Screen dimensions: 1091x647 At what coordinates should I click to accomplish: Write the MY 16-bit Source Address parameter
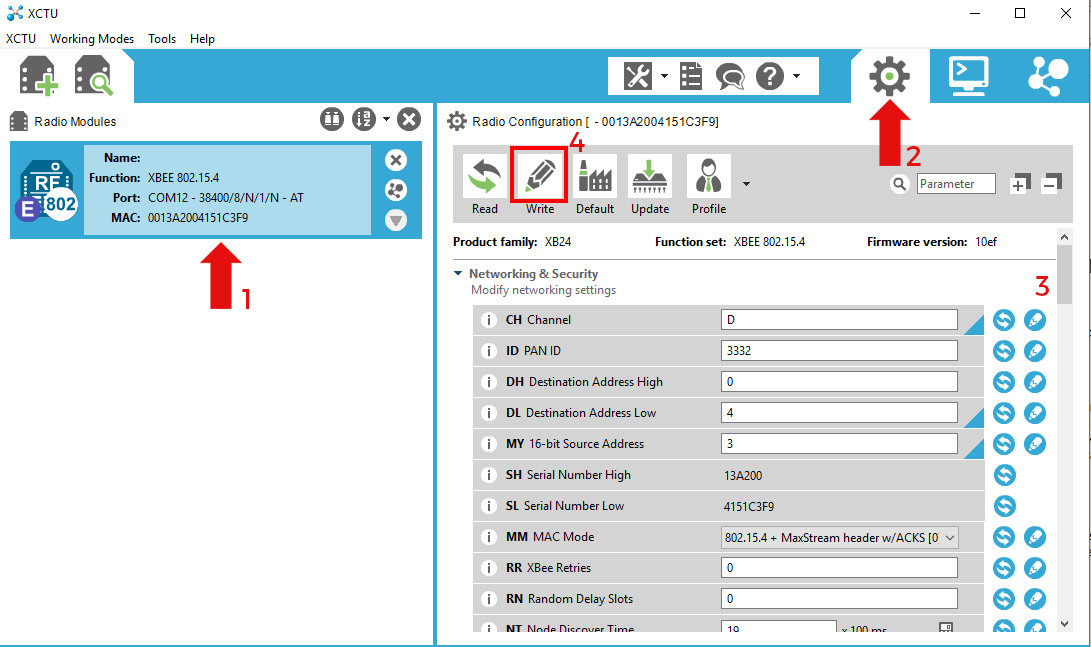coord(1035,444)
